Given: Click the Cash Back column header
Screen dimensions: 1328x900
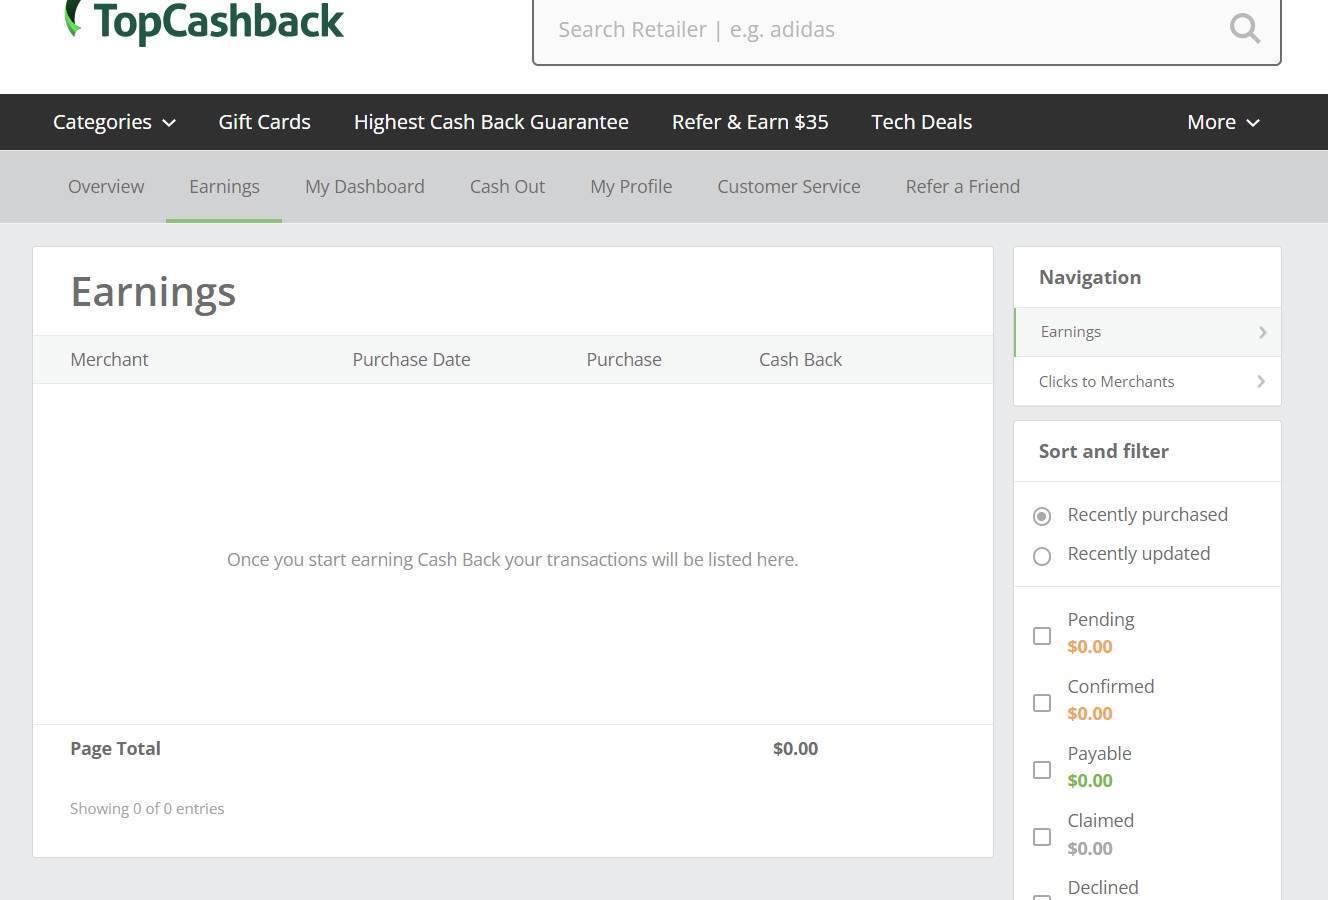Looking at the screenshot, I should tap(800, 359).
